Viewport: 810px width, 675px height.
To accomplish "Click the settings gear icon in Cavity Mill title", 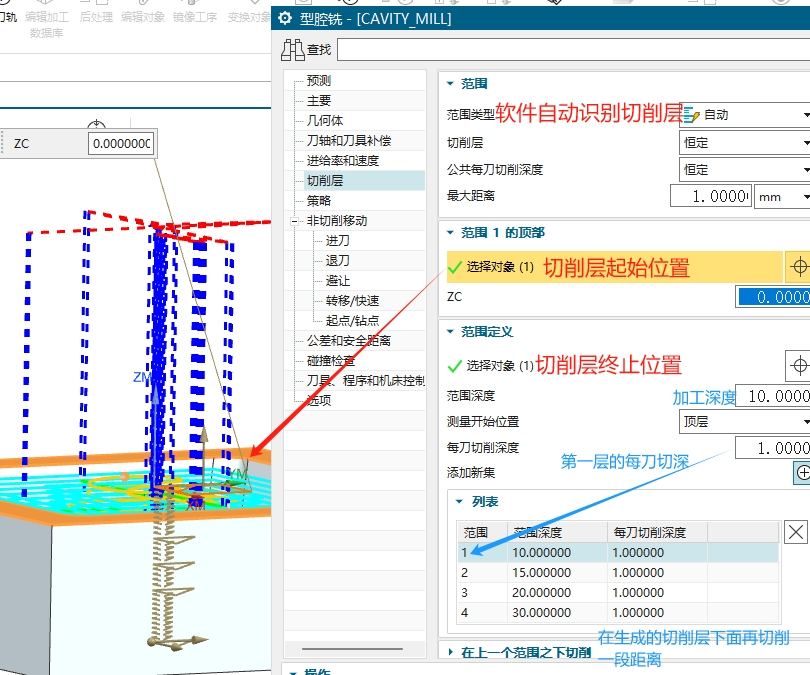I will 285,19.
